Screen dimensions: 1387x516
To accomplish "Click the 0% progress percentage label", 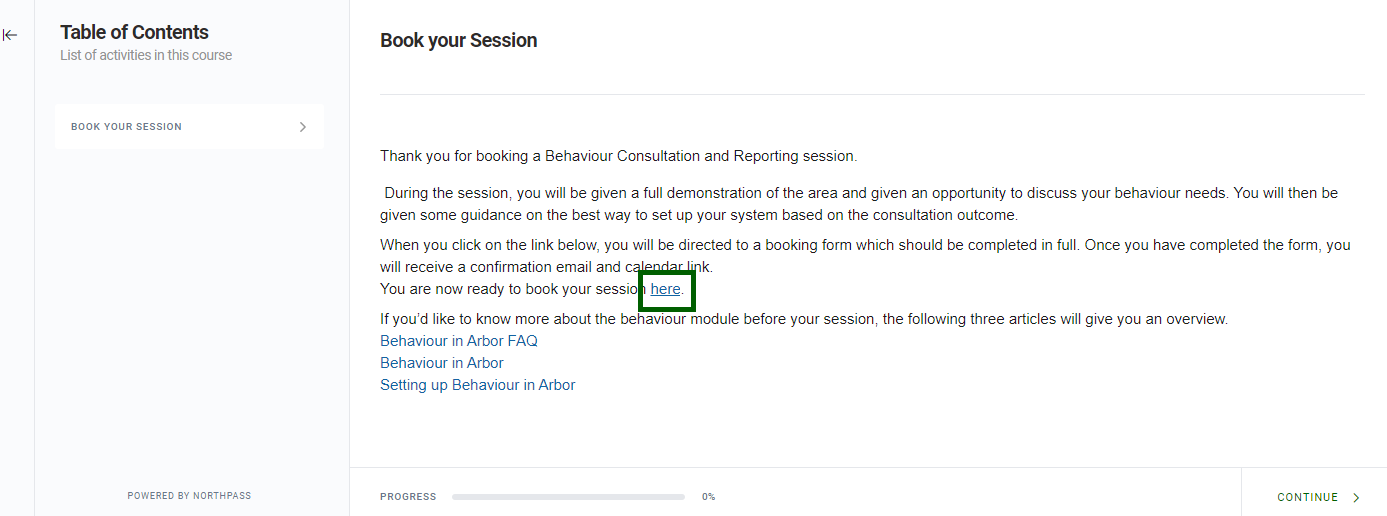I will (x=708, y=497).
